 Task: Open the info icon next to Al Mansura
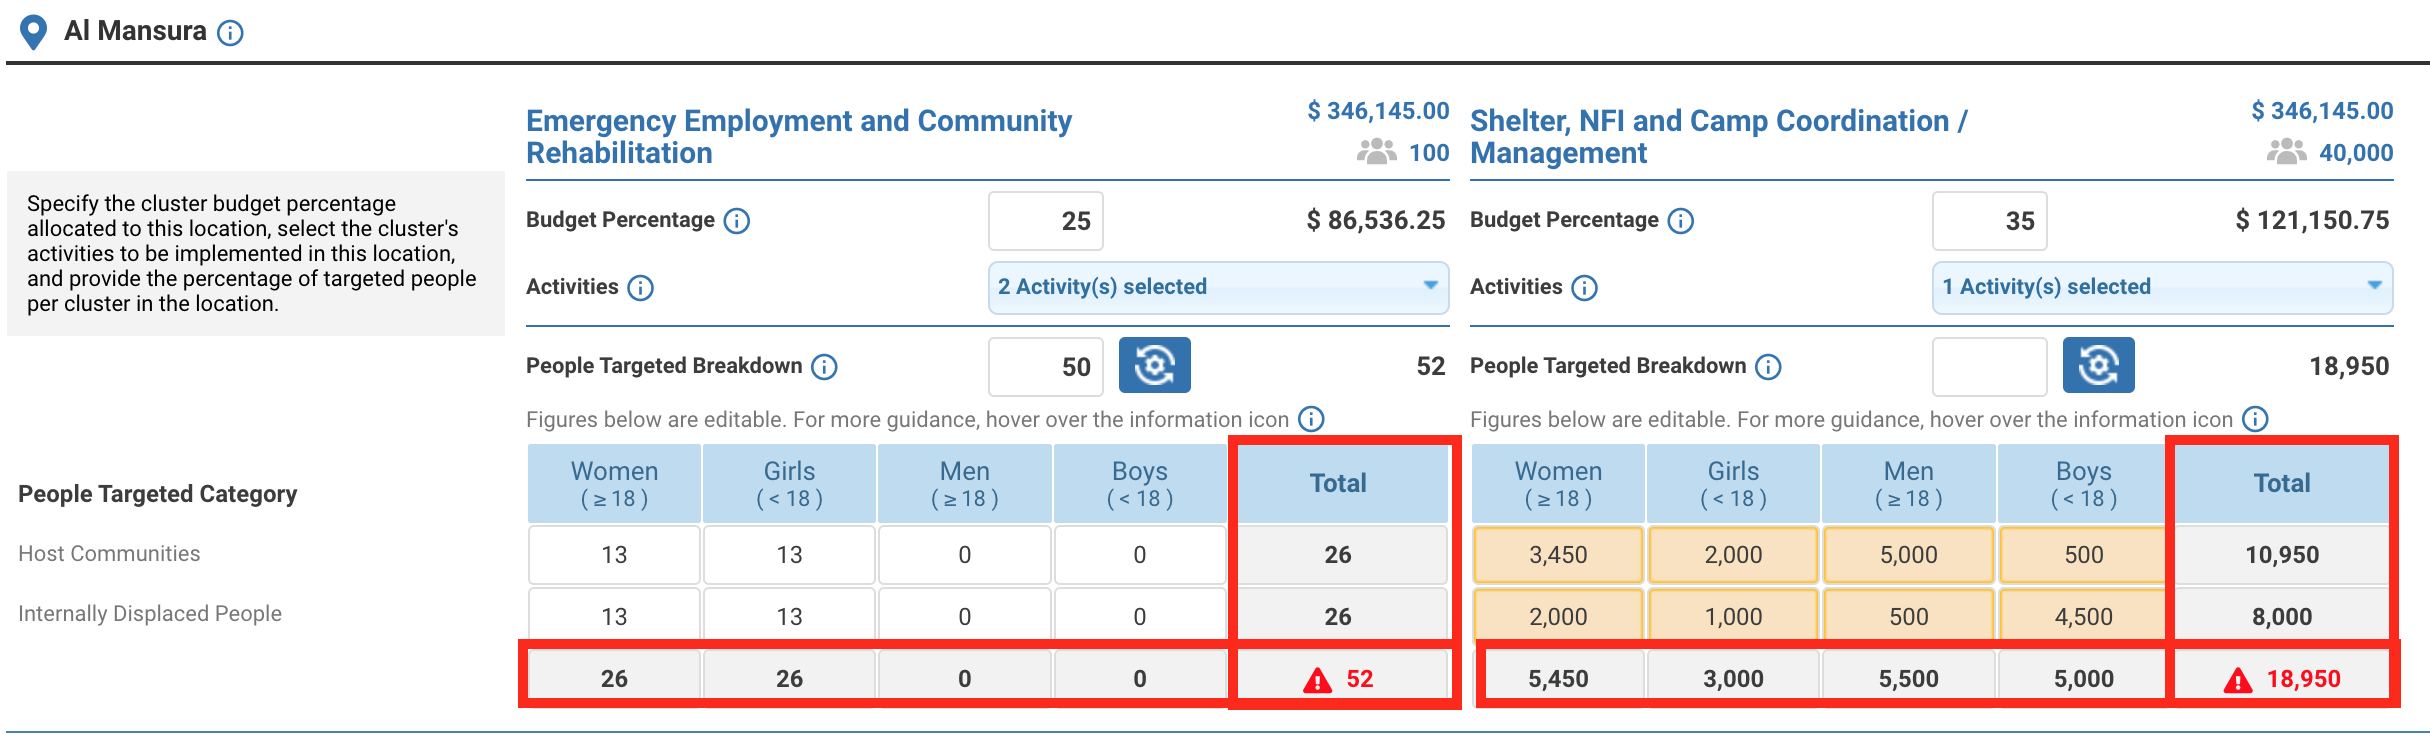click(230, 33)
